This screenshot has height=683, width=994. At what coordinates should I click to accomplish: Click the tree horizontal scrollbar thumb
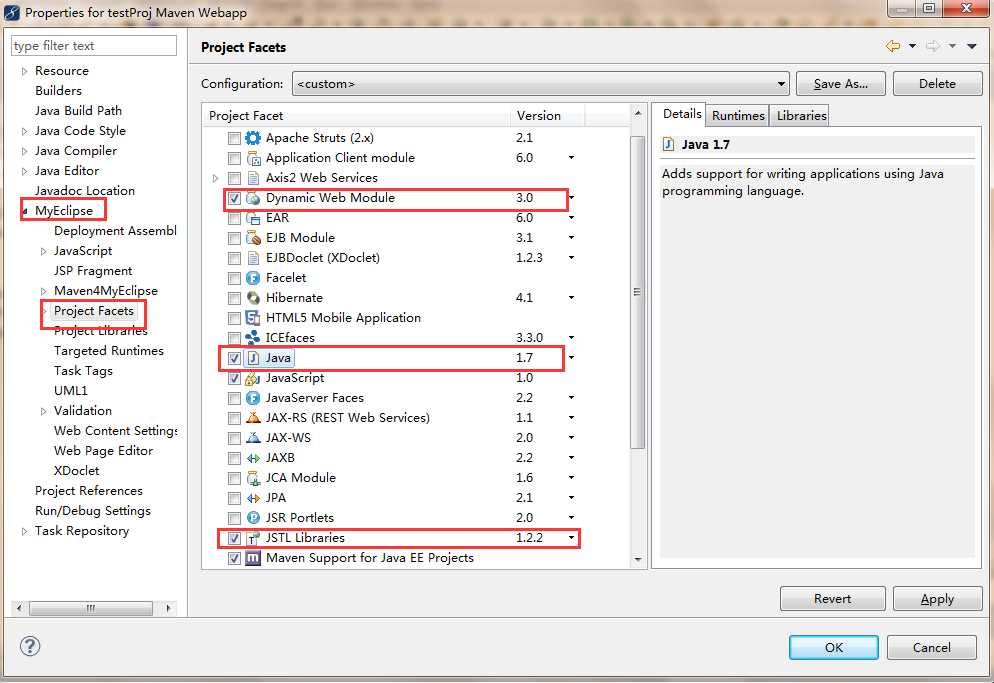(91, 608)
